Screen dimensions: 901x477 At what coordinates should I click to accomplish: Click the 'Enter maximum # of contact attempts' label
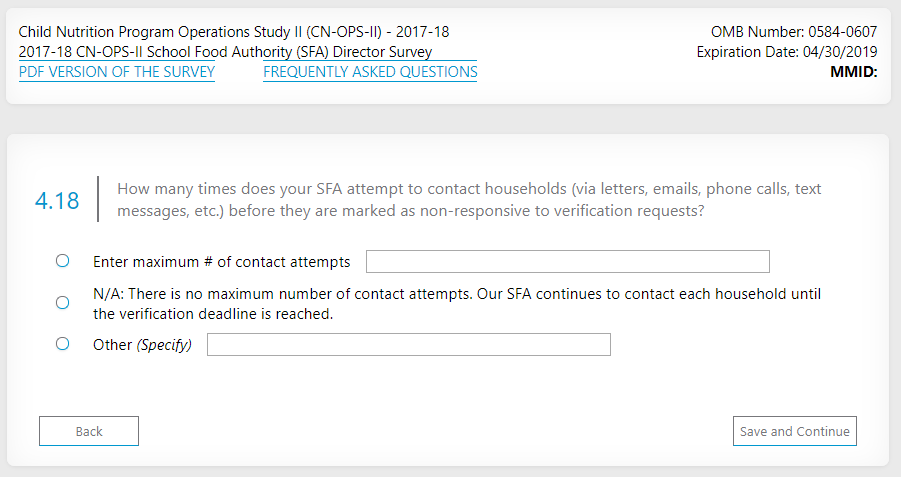tap(221, 262)
